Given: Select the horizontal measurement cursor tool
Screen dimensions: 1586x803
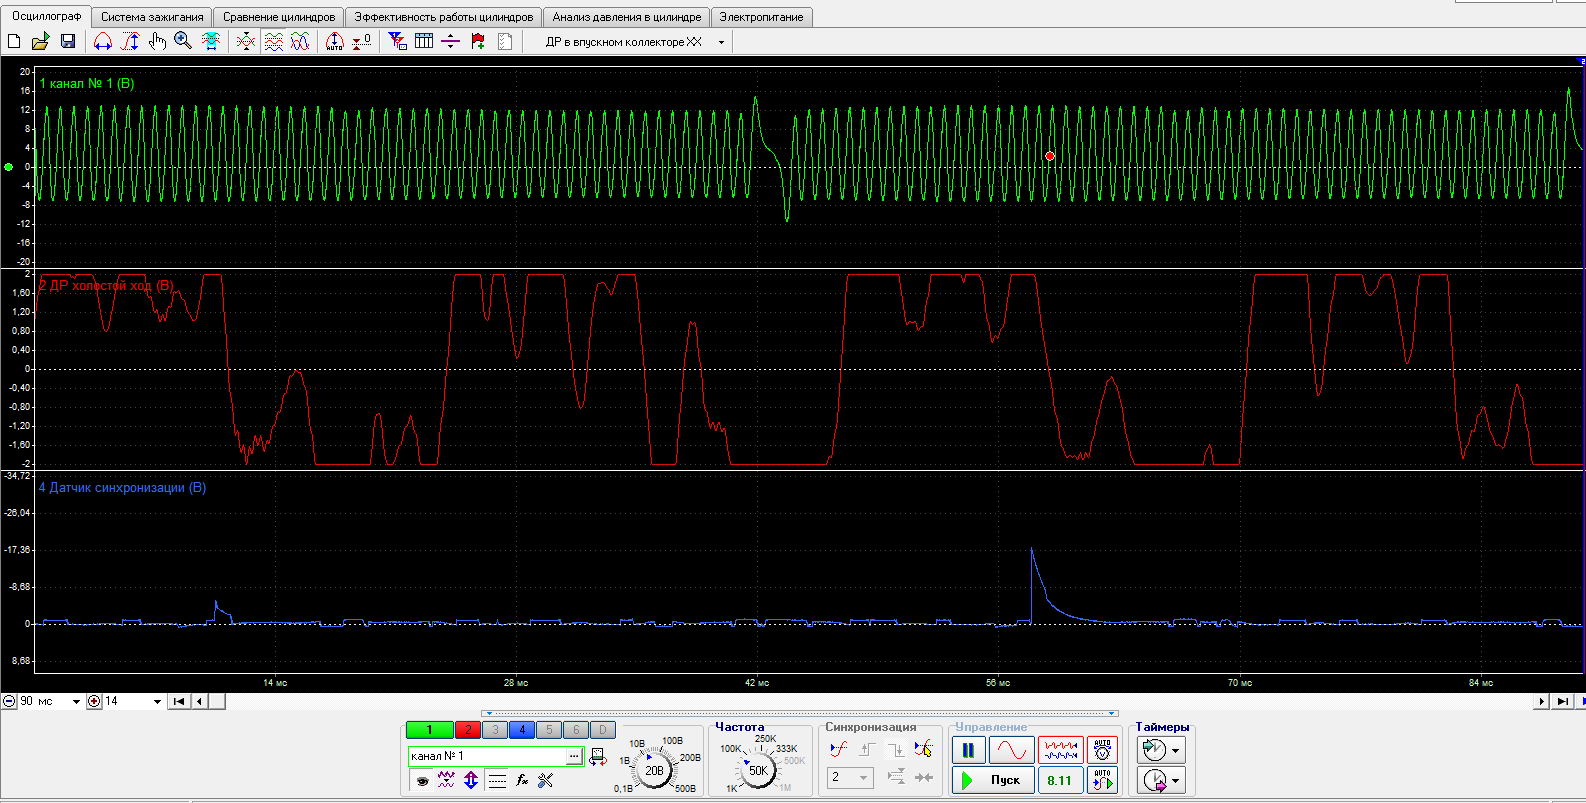Looking at the screenshot, I should (x=102, y=41).
